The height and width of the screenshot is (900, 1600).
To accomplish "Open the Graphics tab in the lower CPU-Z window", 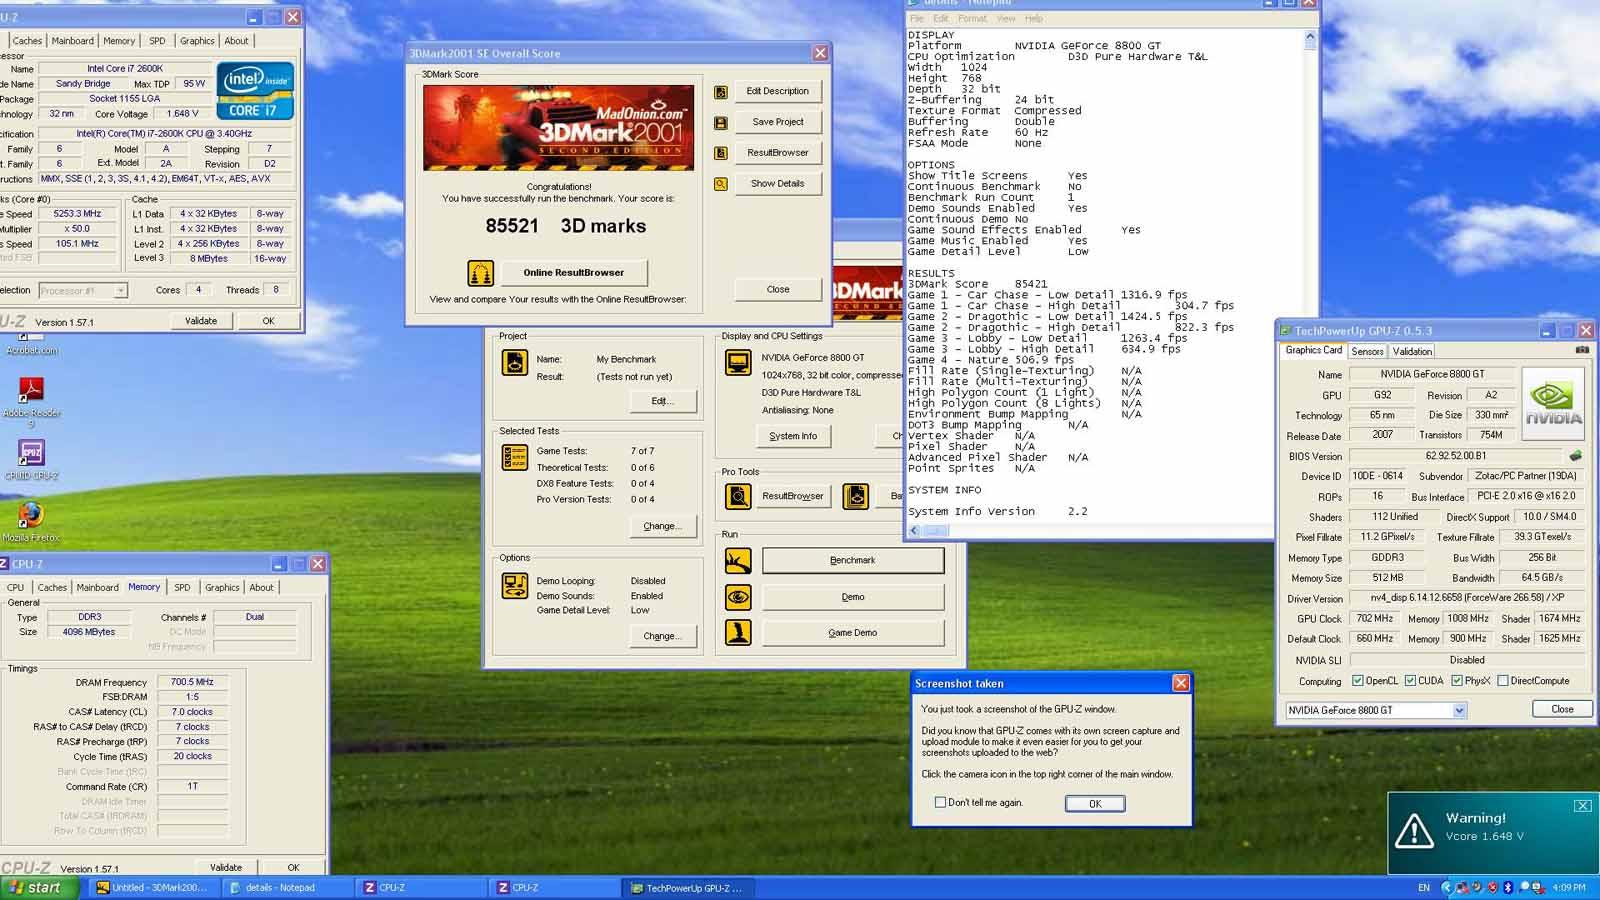I will tap(222, 588).
